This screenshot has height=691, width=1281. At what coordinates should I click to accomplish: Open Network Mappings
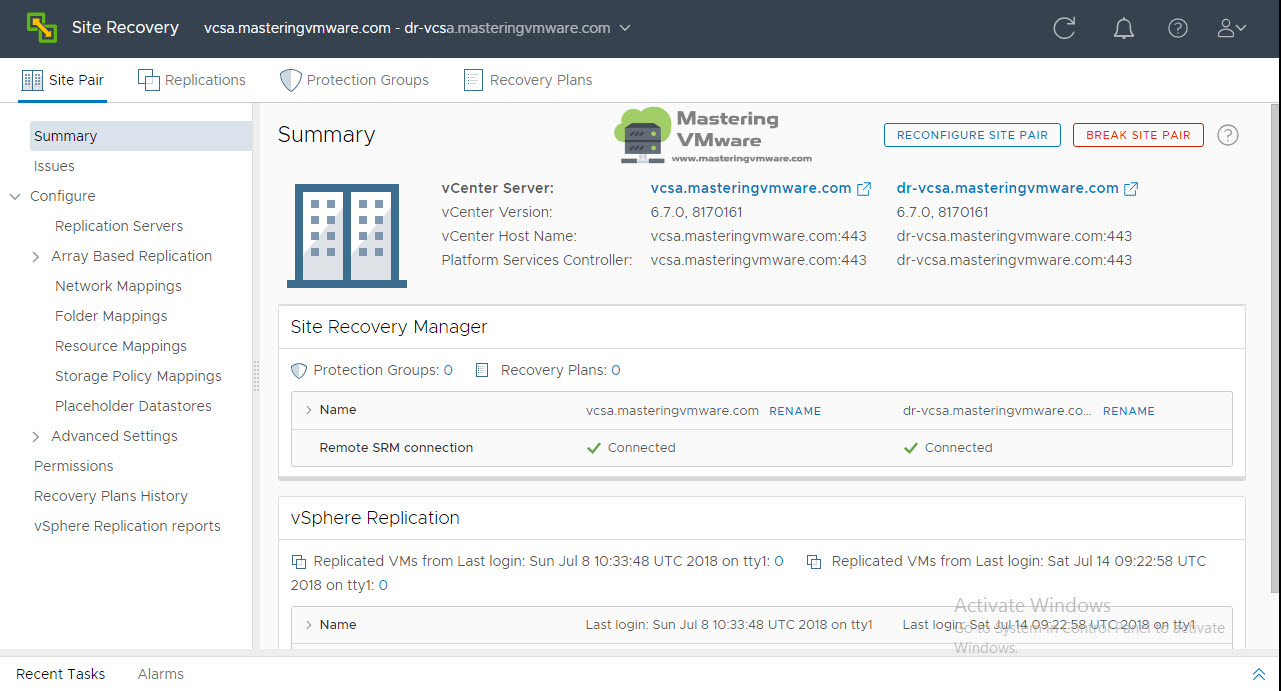click(118, 286)
